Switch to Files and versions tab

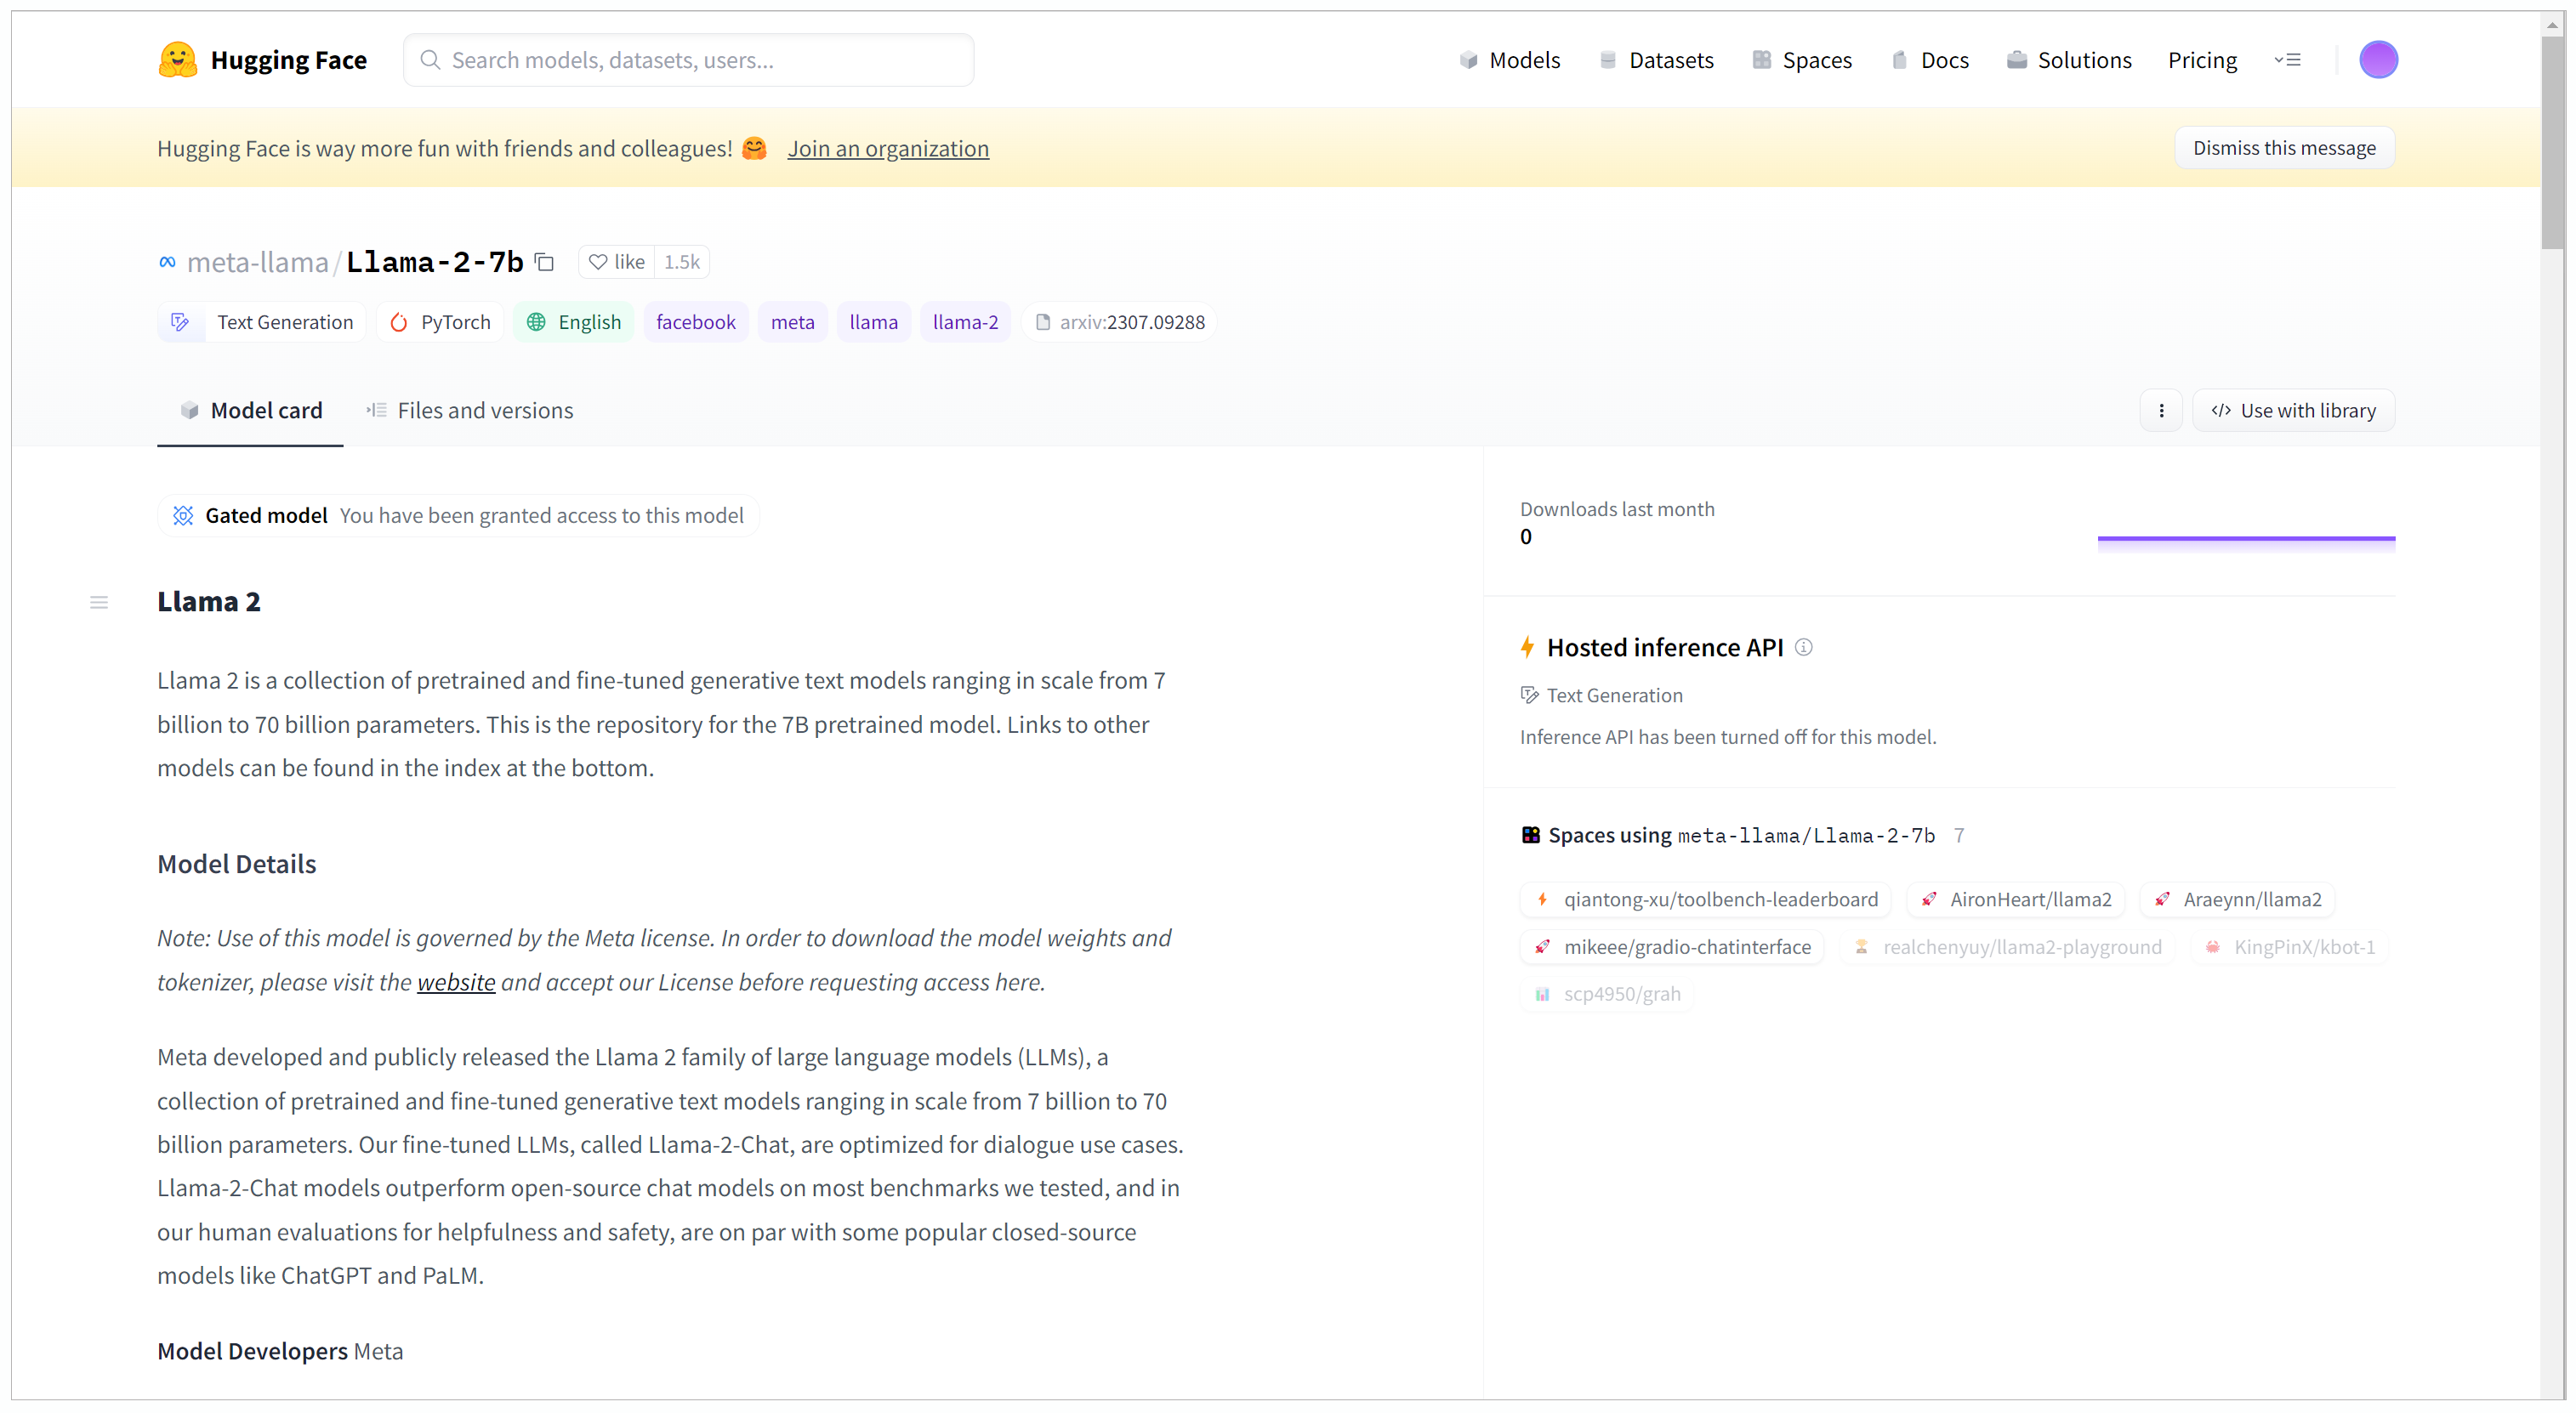tap(470, 411)
